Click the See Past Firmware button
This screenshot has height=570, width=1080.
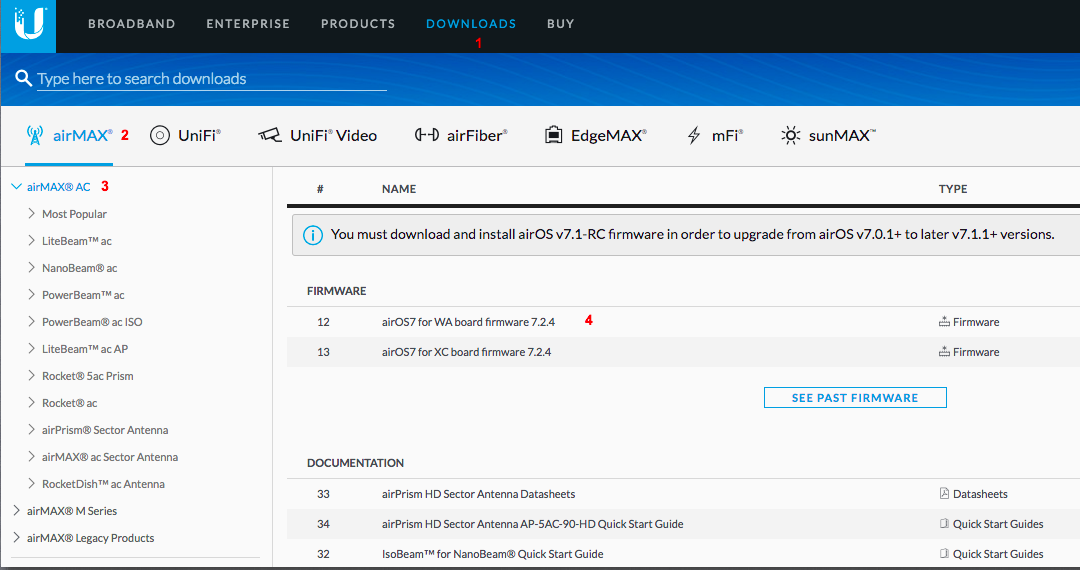(x=855, y=398)
